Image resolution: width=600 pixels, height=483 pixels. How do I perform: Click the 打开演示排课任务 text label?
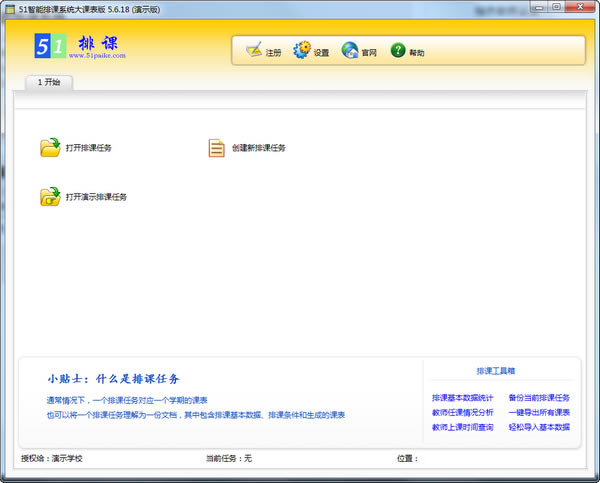[x=97, y=197]
